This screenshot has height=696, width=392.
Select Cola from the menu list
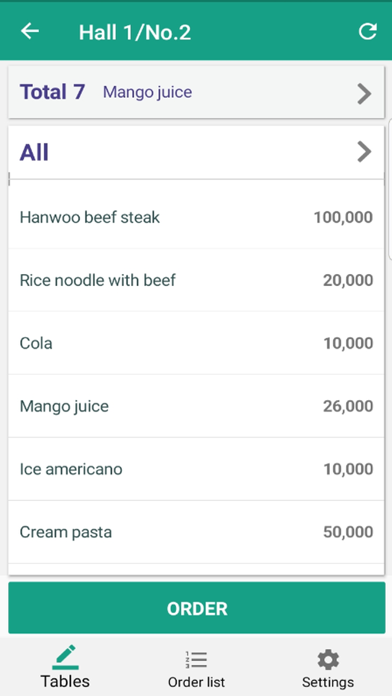coord(196,343)
